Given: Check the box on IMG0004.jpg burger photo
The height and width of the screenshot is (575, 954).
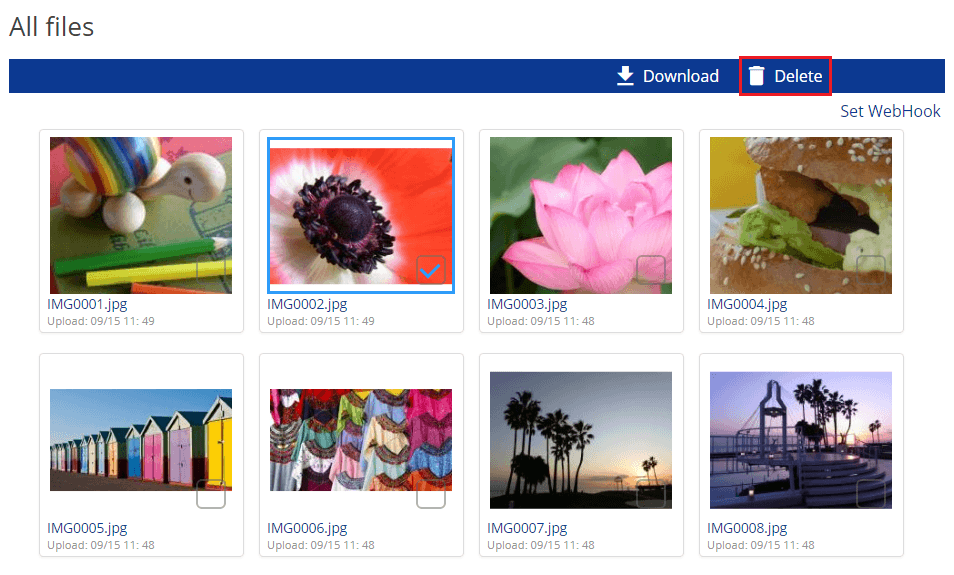Looking at the screenshot, I should [x=871, y=269].
